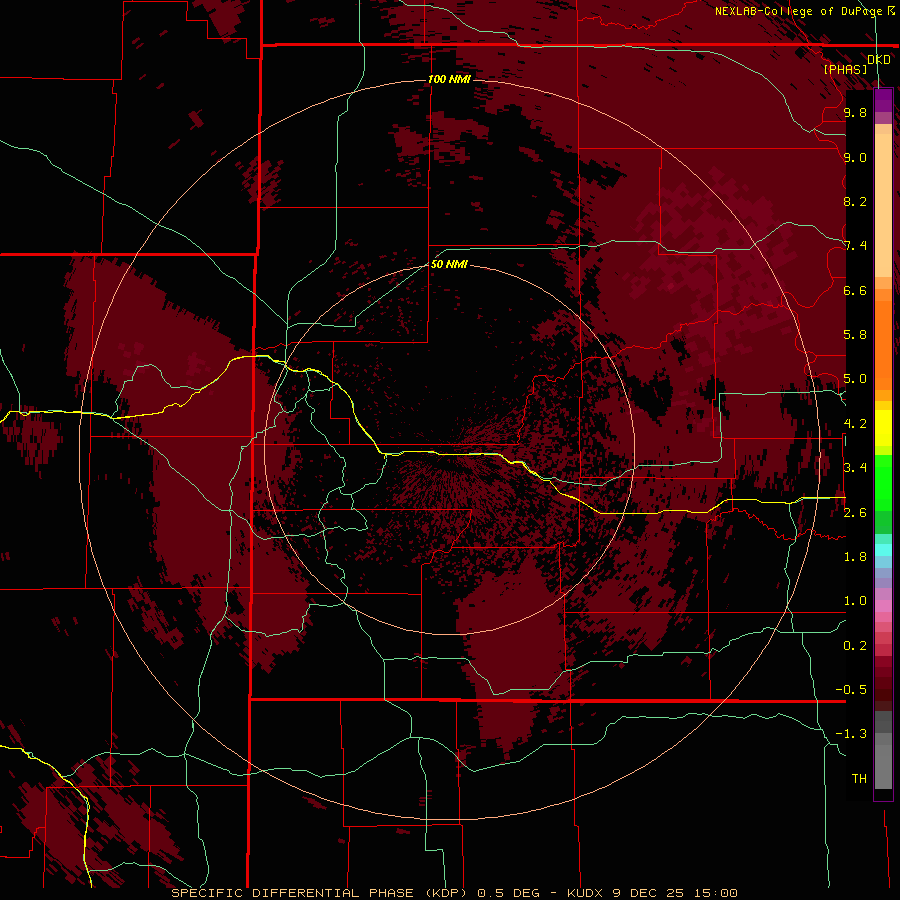Viewport: 900px width, 900px height.
Task: Click the -0.5 value on the color scale
Action: [x=851, y=689]
